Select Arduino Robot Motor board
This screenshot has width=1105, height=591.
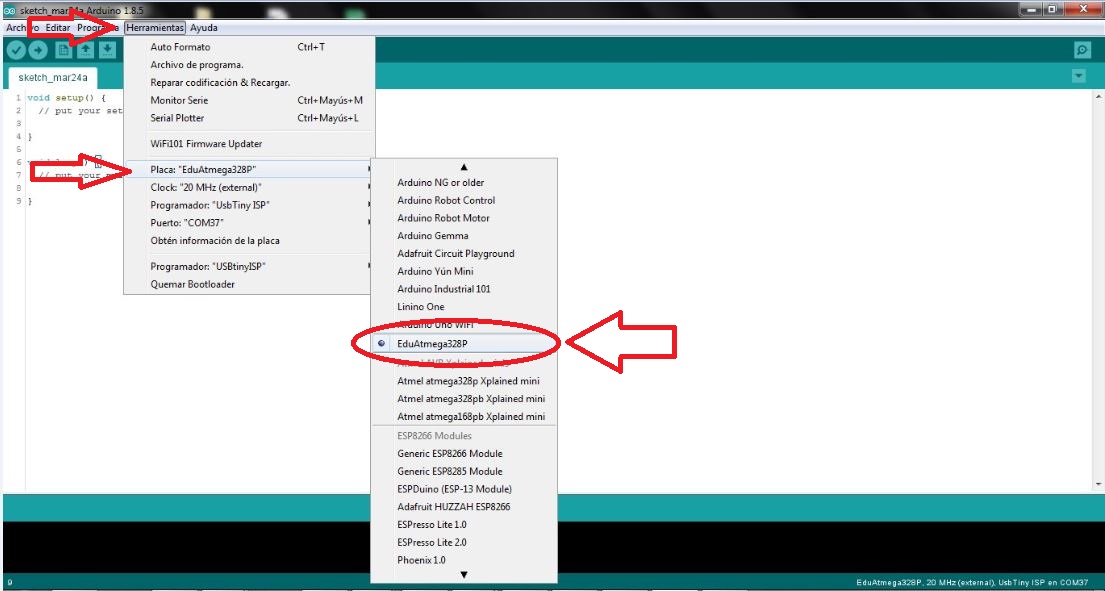(464, 218)
